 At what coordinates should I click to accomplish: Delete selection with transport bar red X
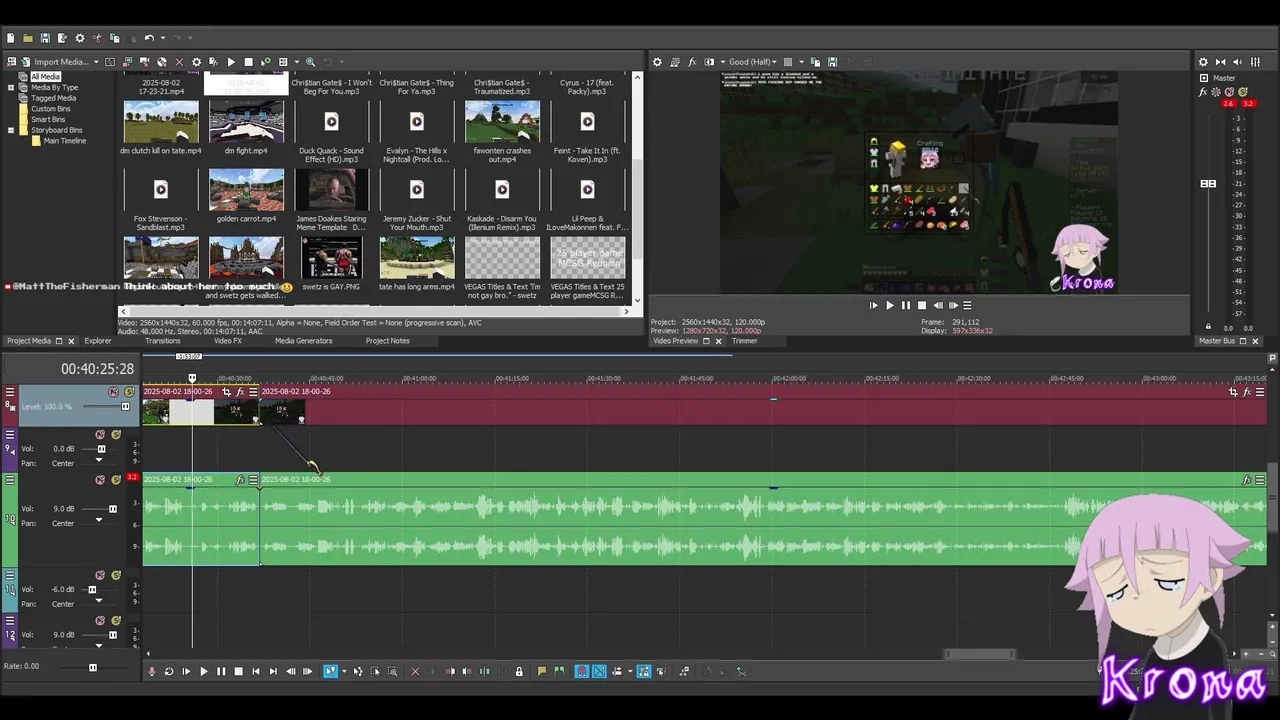tap(415, 672)
